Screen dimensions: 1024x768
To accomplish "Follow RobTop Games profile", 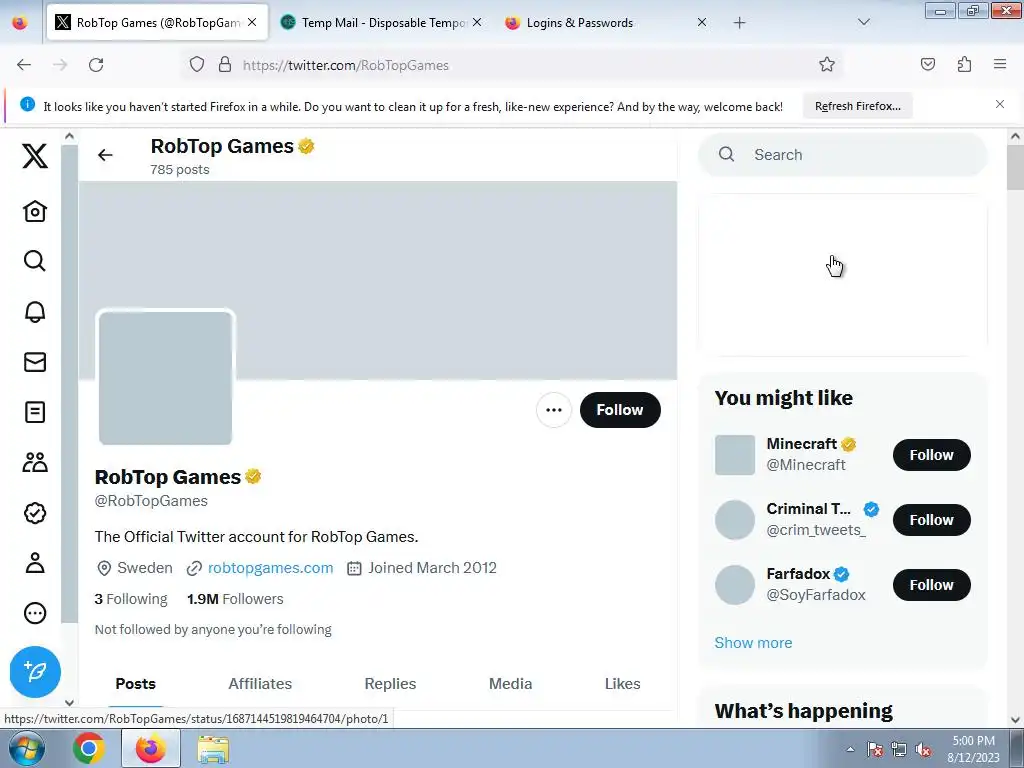I will click(x=620, y=410).
